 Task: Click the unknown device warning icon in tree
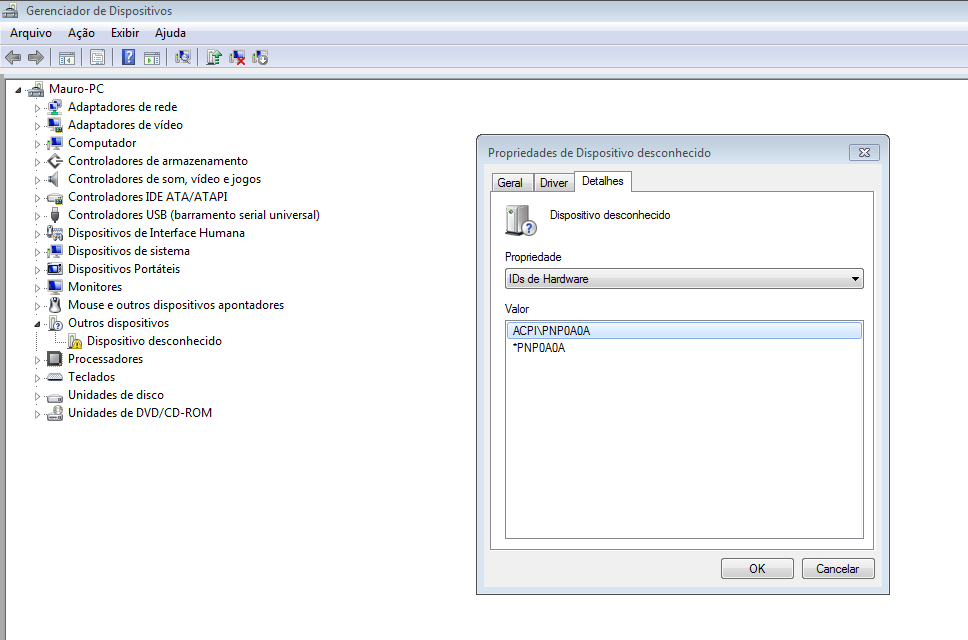pyautogui.click(x=74, y=341)
